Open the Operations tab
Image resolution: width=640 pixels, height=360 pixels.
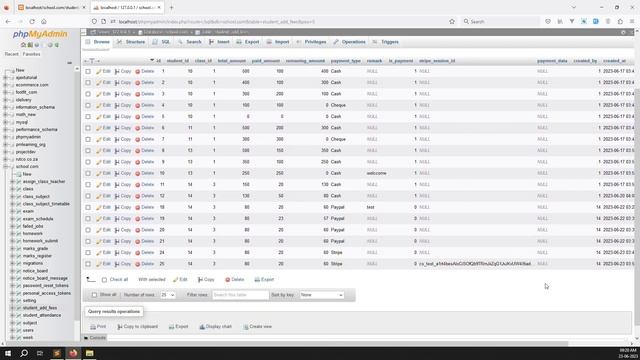[x=349, y=42]
